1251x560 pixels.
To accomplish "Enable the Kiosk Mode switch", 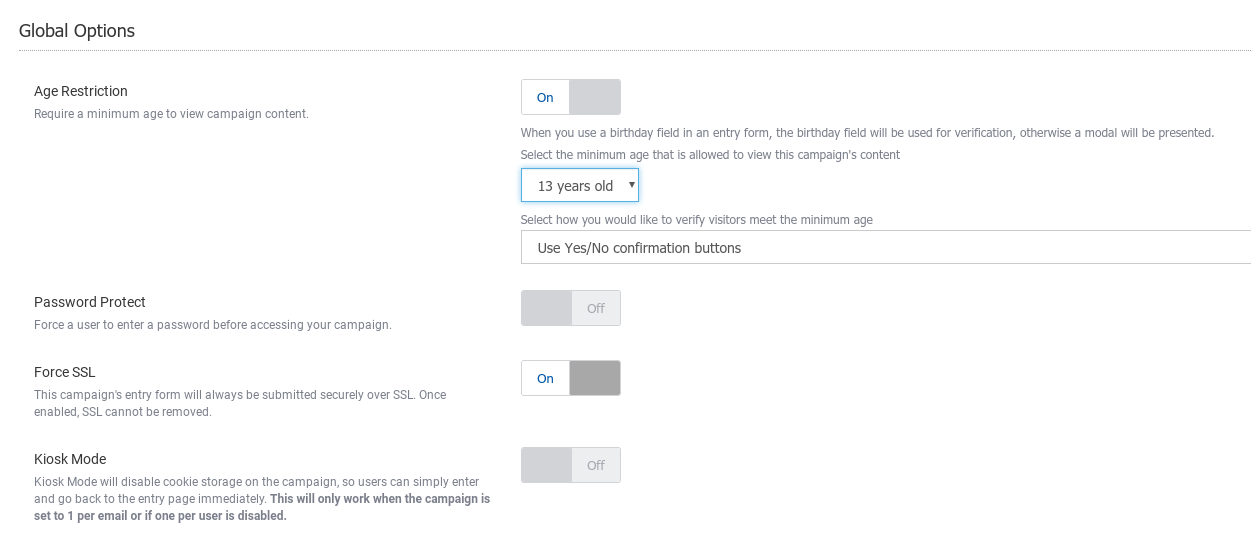I will [x=570, y=465].
